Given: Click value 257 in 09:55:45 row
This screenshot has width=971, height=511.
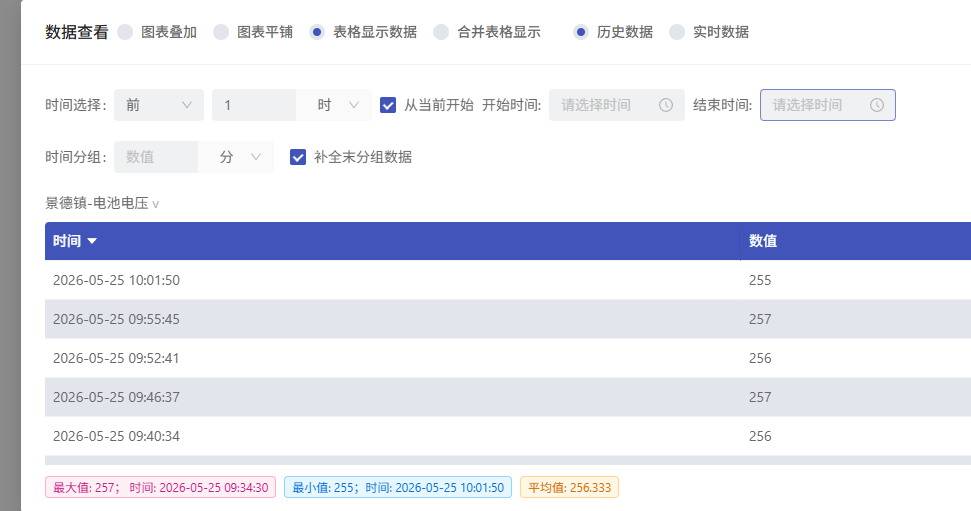Looking at the screenshot, I should [x=760, y=320].
